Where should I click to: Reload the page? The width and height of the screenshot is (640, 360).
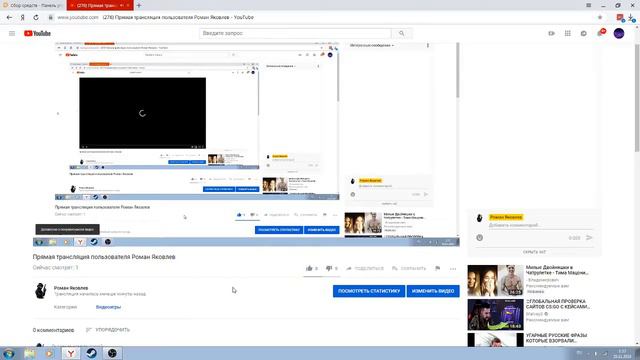tap(36, 18)
